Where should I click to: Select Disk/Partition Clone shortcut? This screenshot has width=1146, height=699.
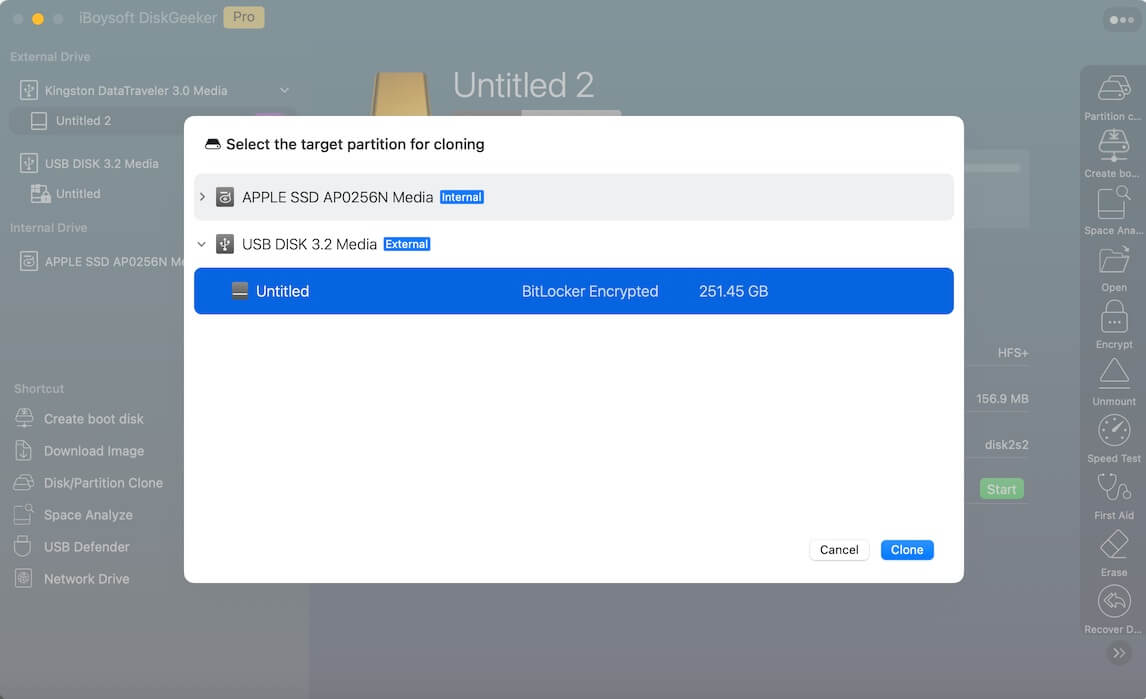click(x=102, y=483)
